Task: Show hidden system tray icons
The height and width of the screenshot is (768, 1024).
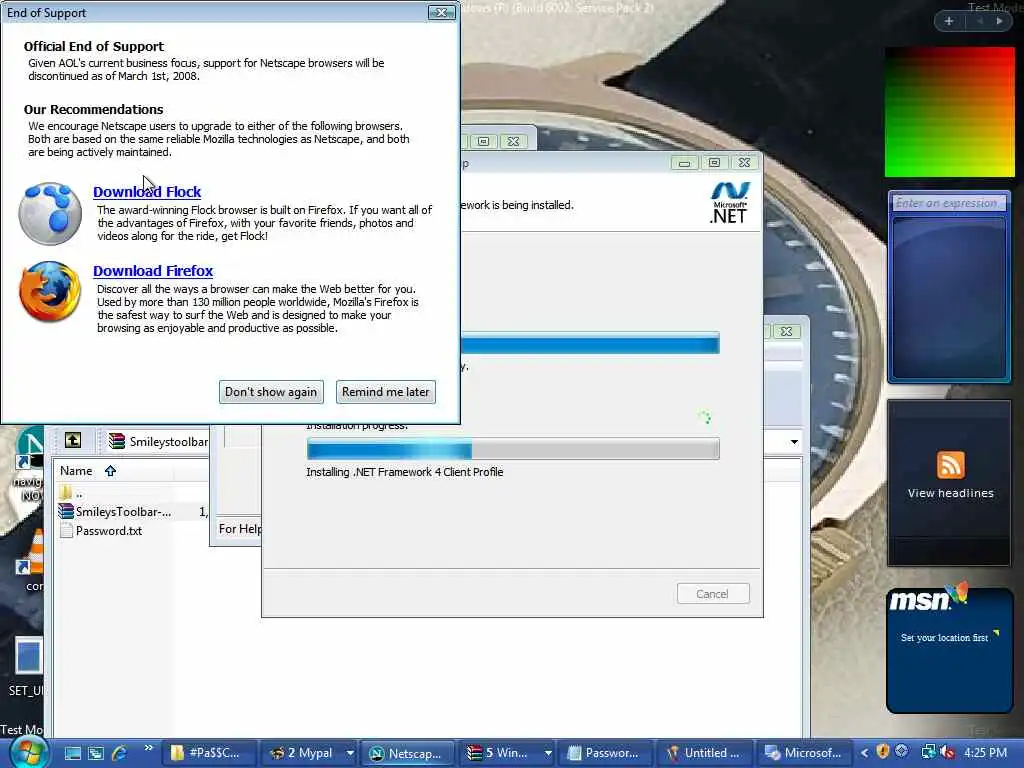Action: 864,753
